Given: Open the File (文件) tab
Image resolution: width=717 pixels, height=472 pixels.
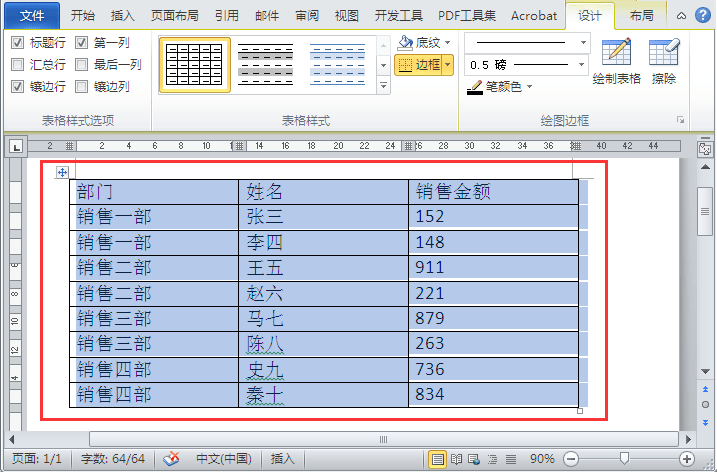Looking at the screenshot, I should click(32, 16).
